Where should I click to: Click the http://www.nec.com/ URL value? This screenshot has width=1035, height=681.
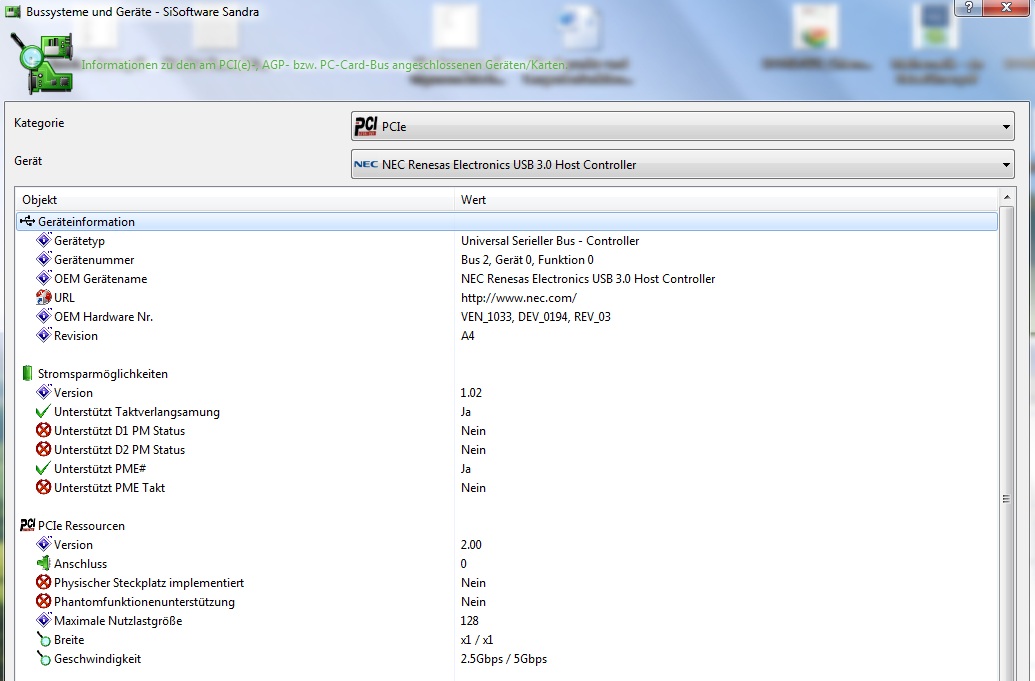pos(519,298)
